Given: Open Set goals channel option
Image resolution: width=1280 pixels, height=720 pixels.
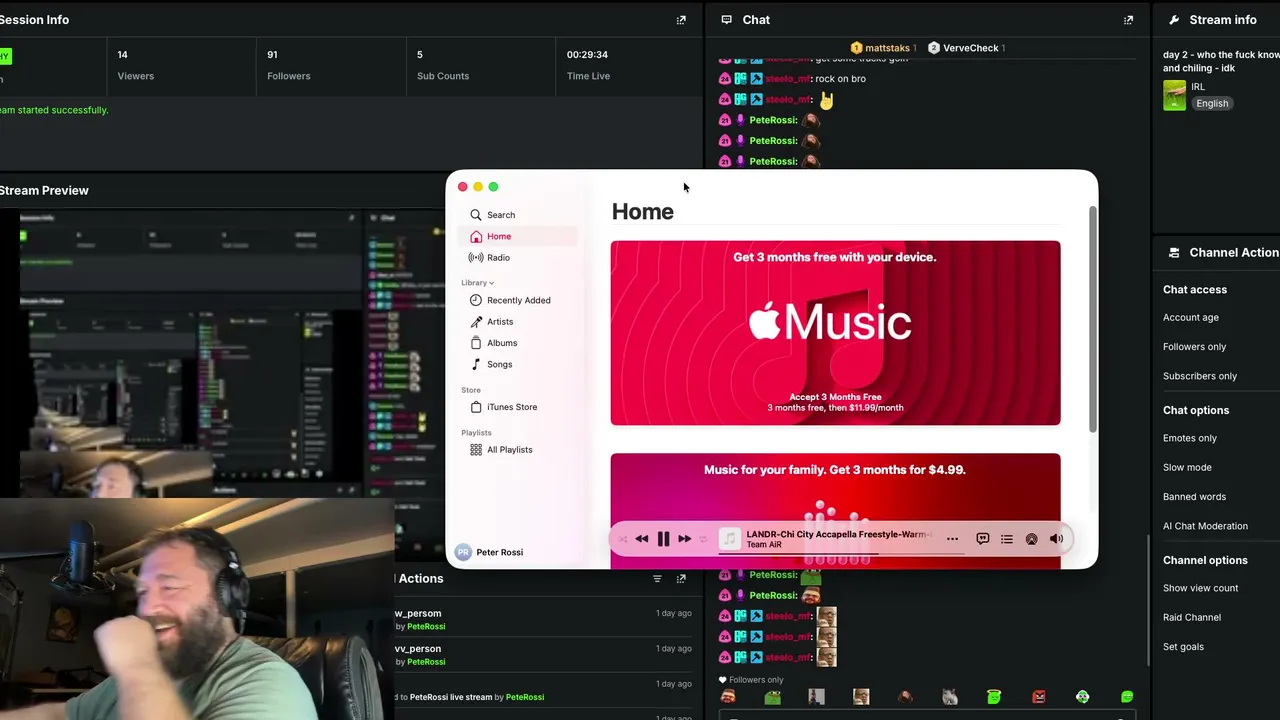Looking at the screenshot, I should pyautogui.click(x=1183, y=647).
